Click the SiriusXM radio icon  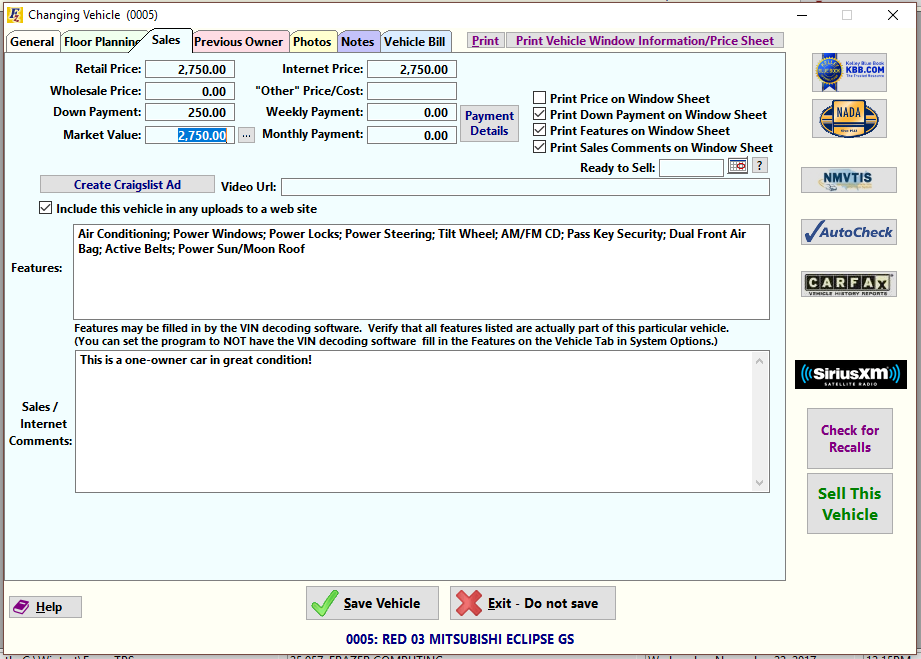click(848, 374)
